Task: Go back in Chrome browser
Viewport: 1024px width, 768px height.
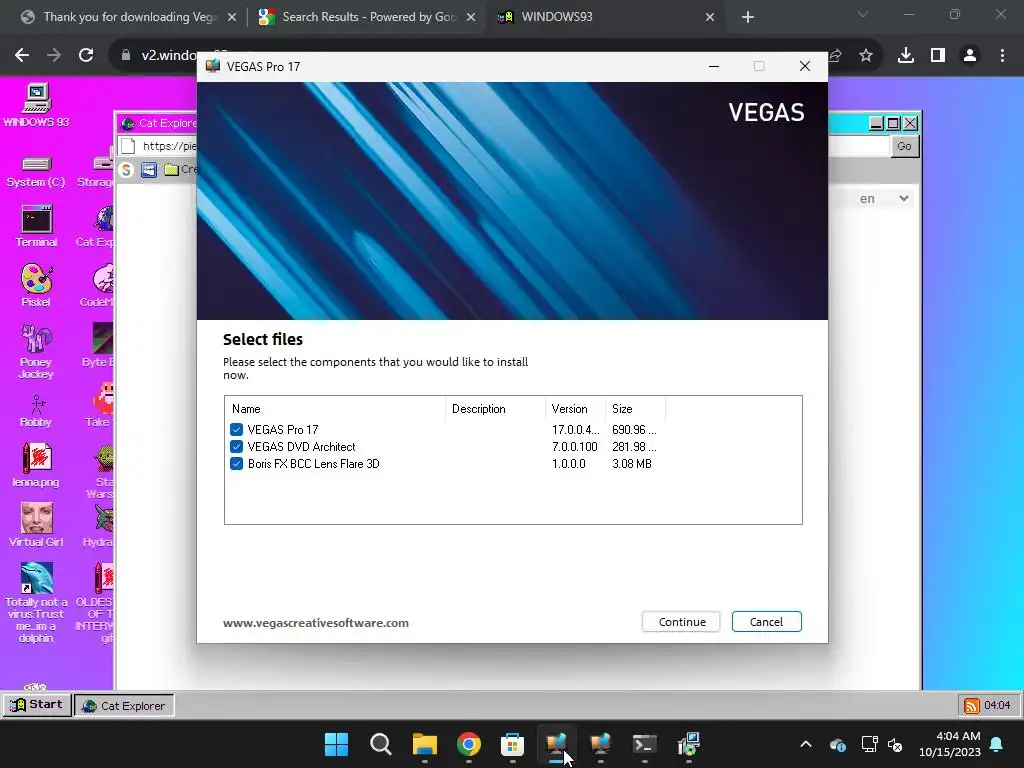Action: click(x=22, y=56)
